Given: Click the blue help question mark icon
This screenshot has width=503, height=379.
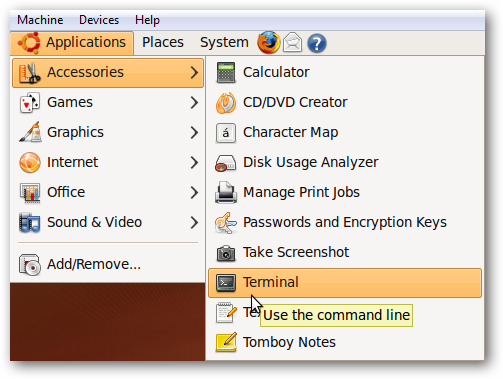Looking at the screenshot, I should point(317,43).
